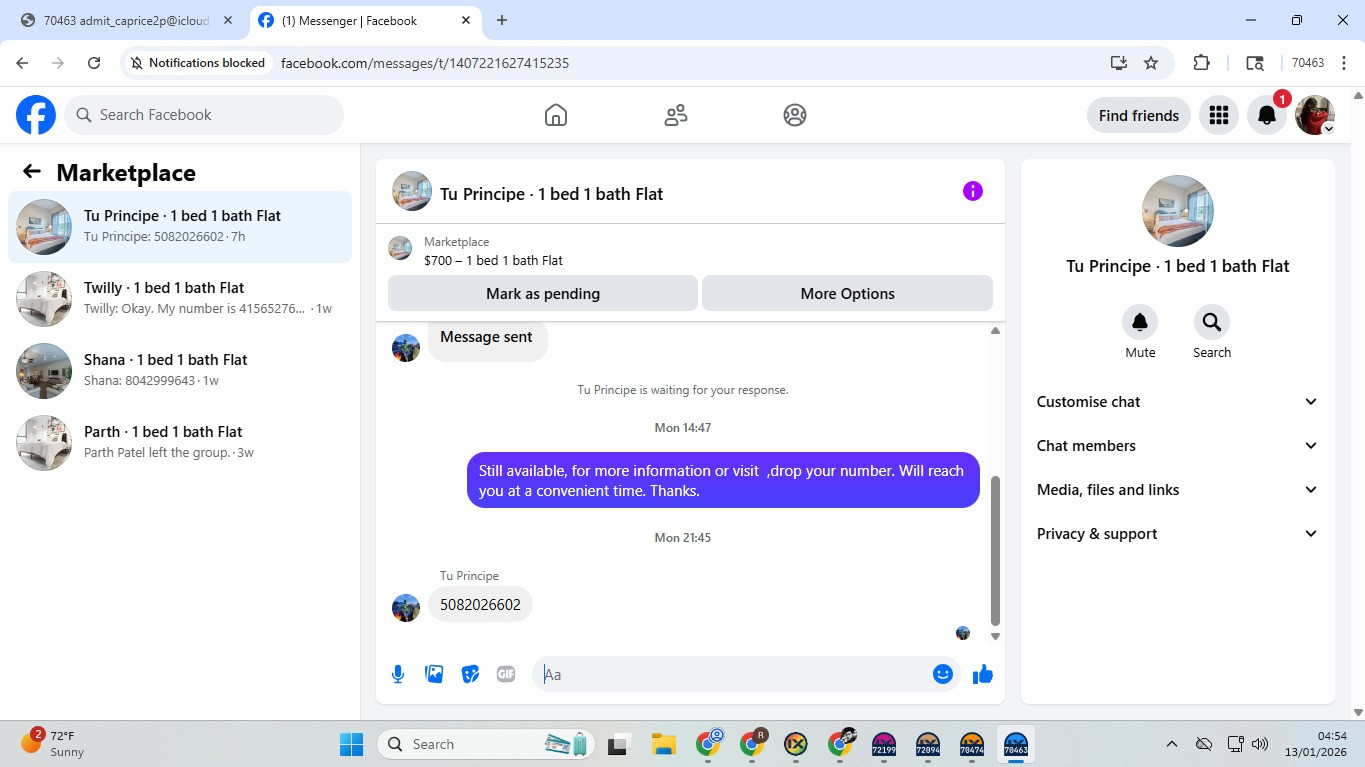This screenshot has height=767, width=1365.
Task: Expand Media, files and links section
Action: point(1178,490)
